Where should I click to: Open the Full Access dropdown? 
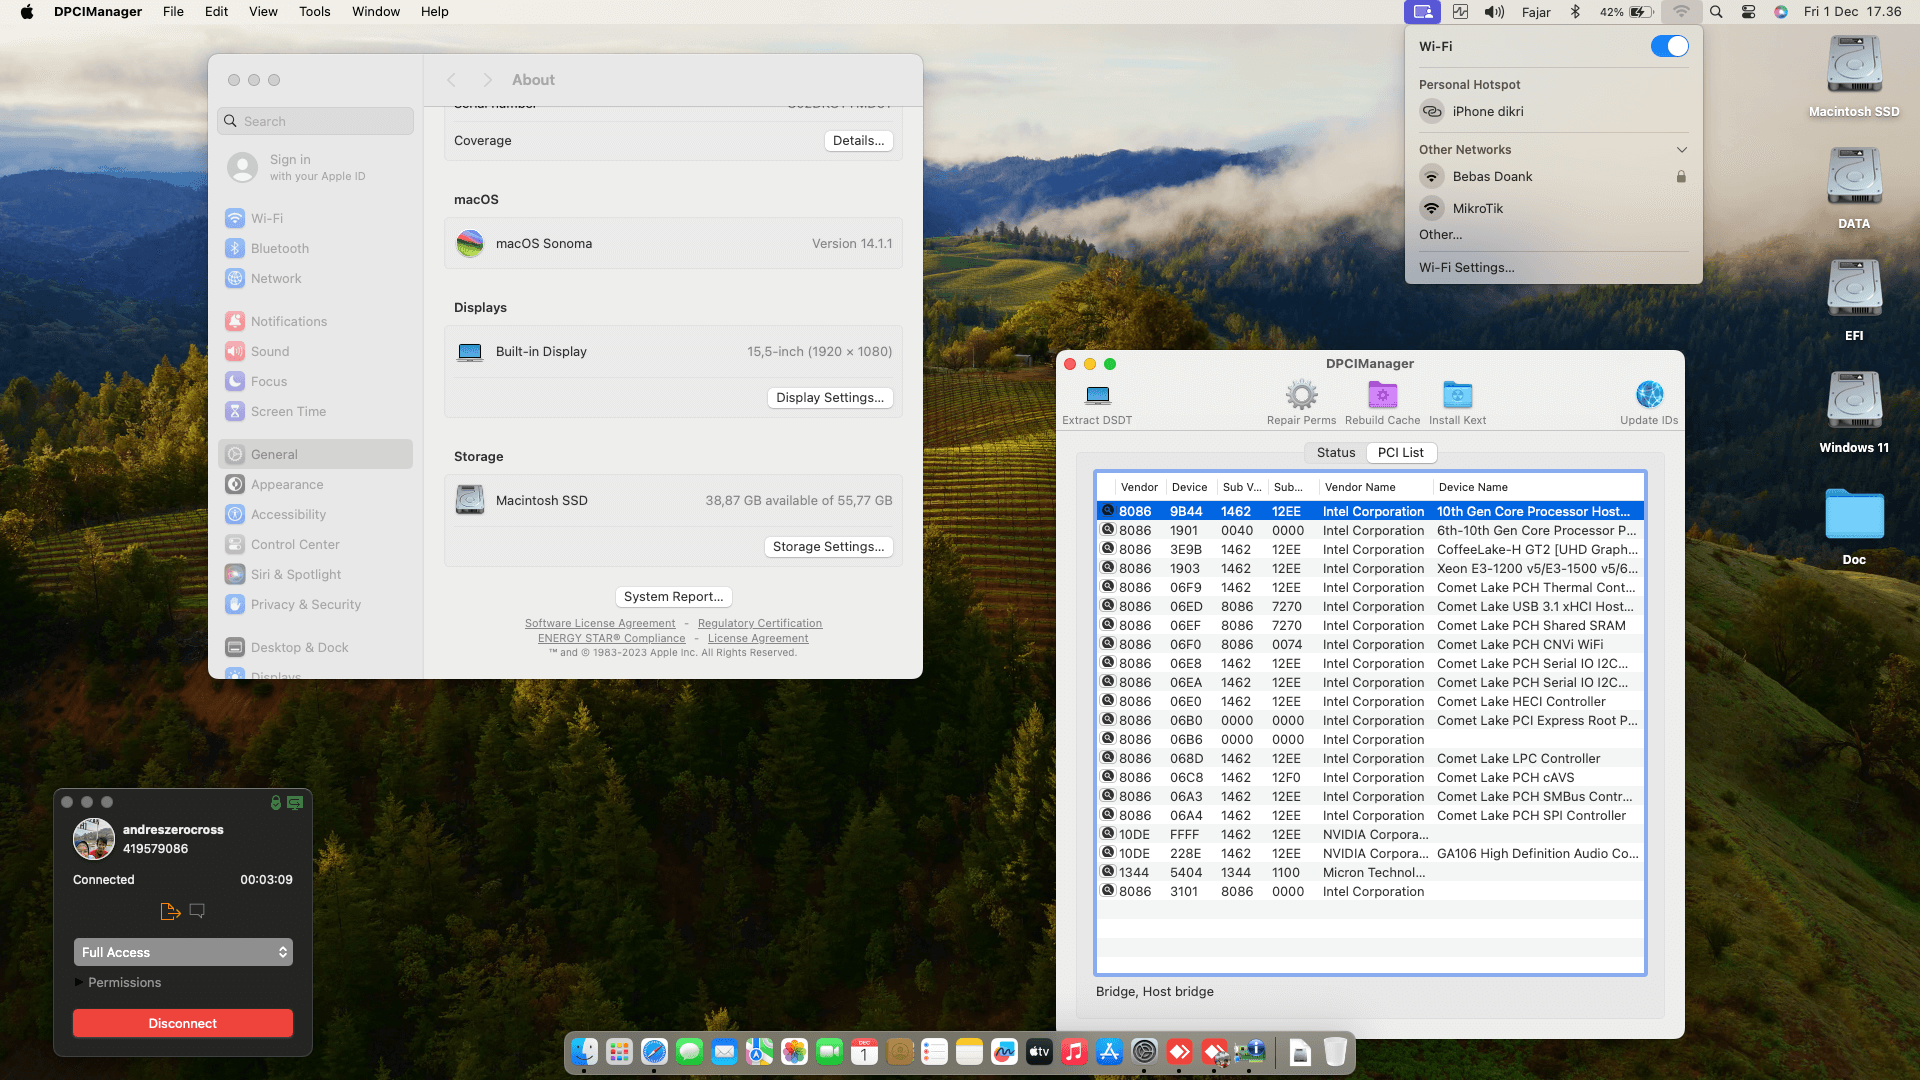[183, 952]
